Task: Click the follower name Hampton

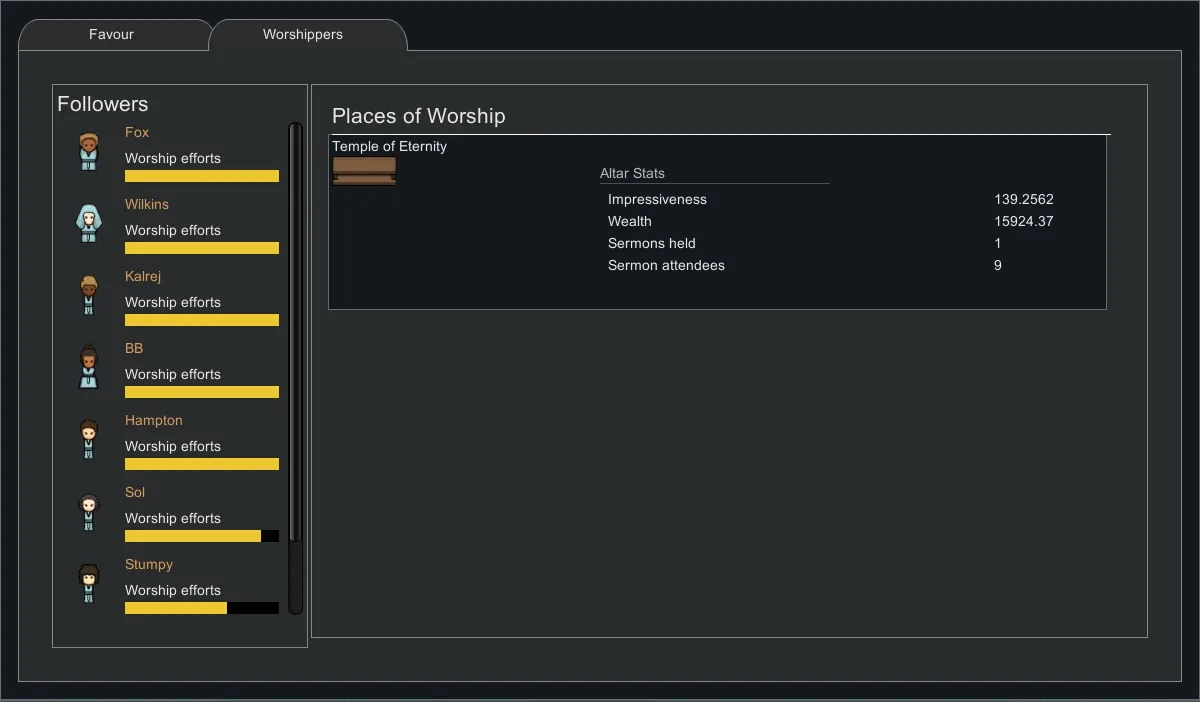Action: coord(154,420)
